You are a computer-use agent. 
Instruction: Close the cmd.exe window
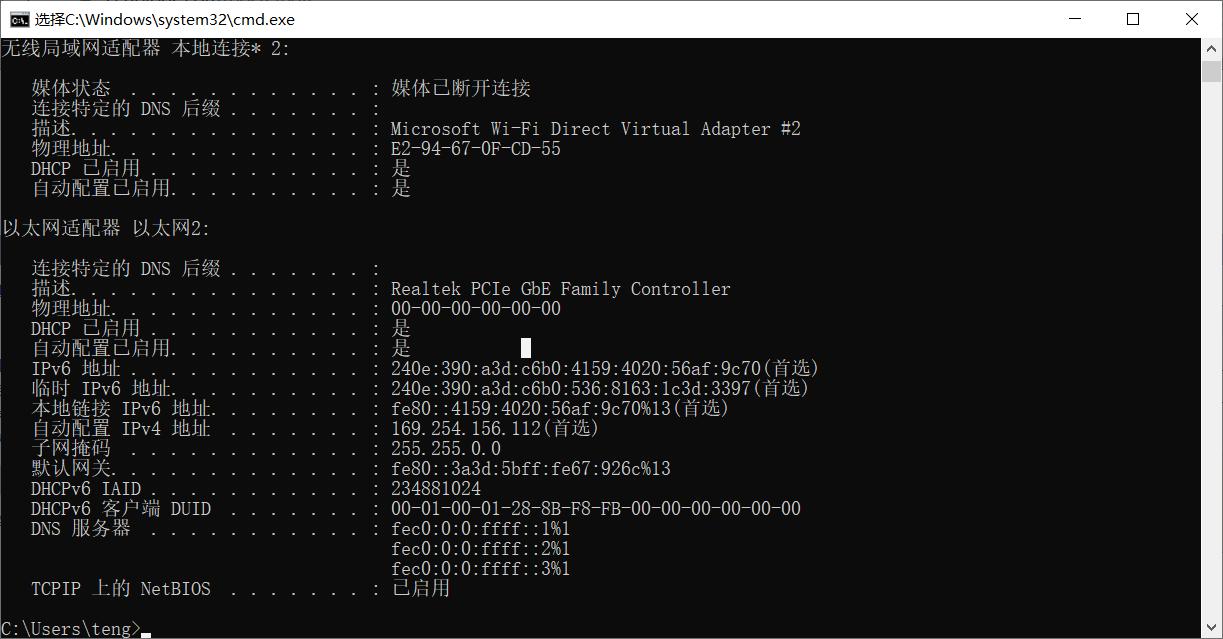point(1192,19)
